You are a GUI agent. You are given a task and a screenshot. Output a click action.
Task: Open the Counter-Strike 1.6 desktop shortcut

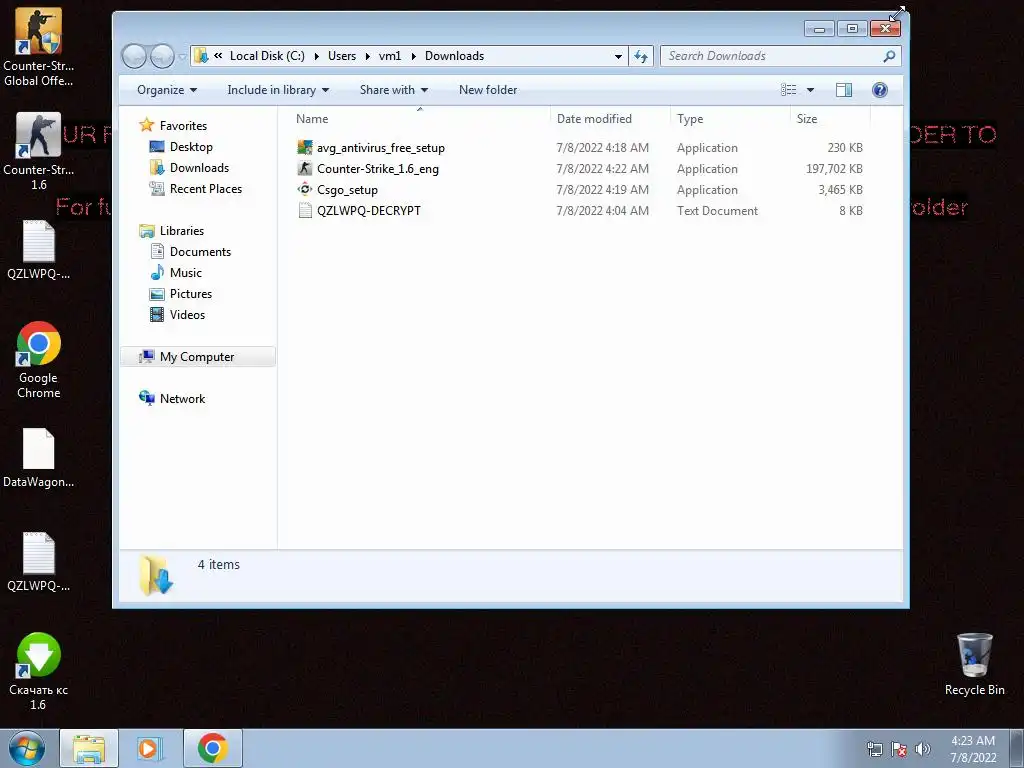coord(39,151)
